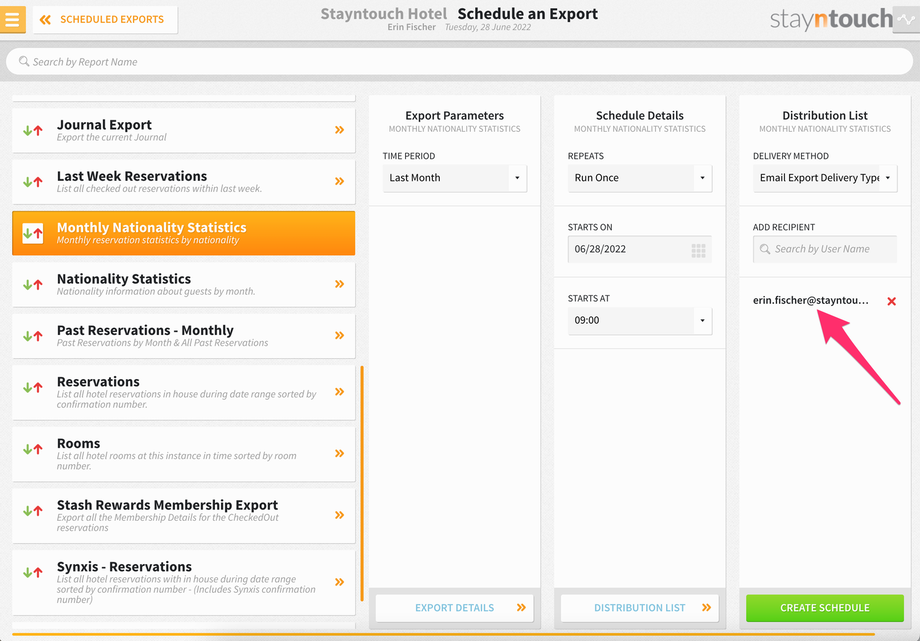Image resolution: width=920 pixels, height=641 pixels.
Task: Click the Search by User Name field
Action: pos(825,249)
